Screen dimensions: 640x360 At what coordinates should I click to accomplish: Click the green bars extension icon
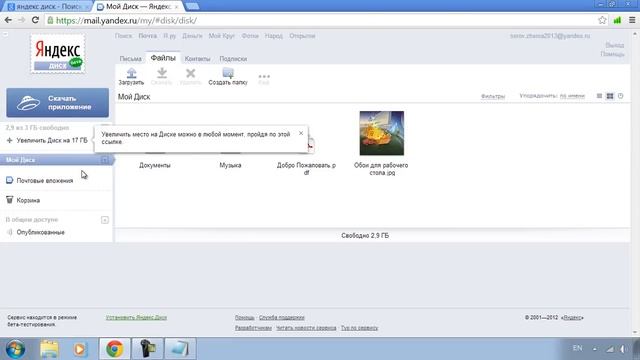(x=617, y=20)
